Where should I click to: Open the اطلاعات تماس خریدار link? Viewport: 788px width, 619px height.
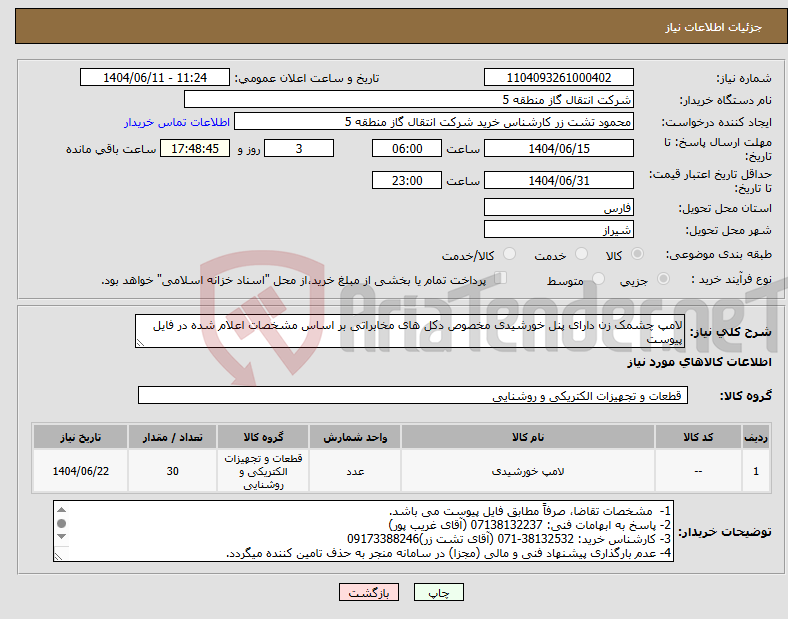177,122
